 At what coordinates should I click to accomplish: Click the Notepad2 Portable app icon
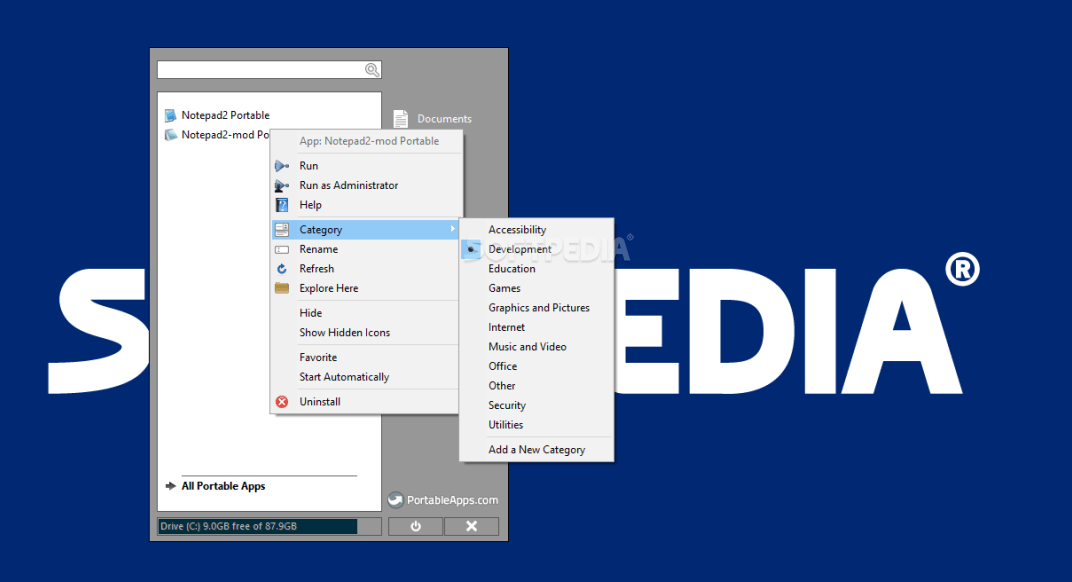171,116
